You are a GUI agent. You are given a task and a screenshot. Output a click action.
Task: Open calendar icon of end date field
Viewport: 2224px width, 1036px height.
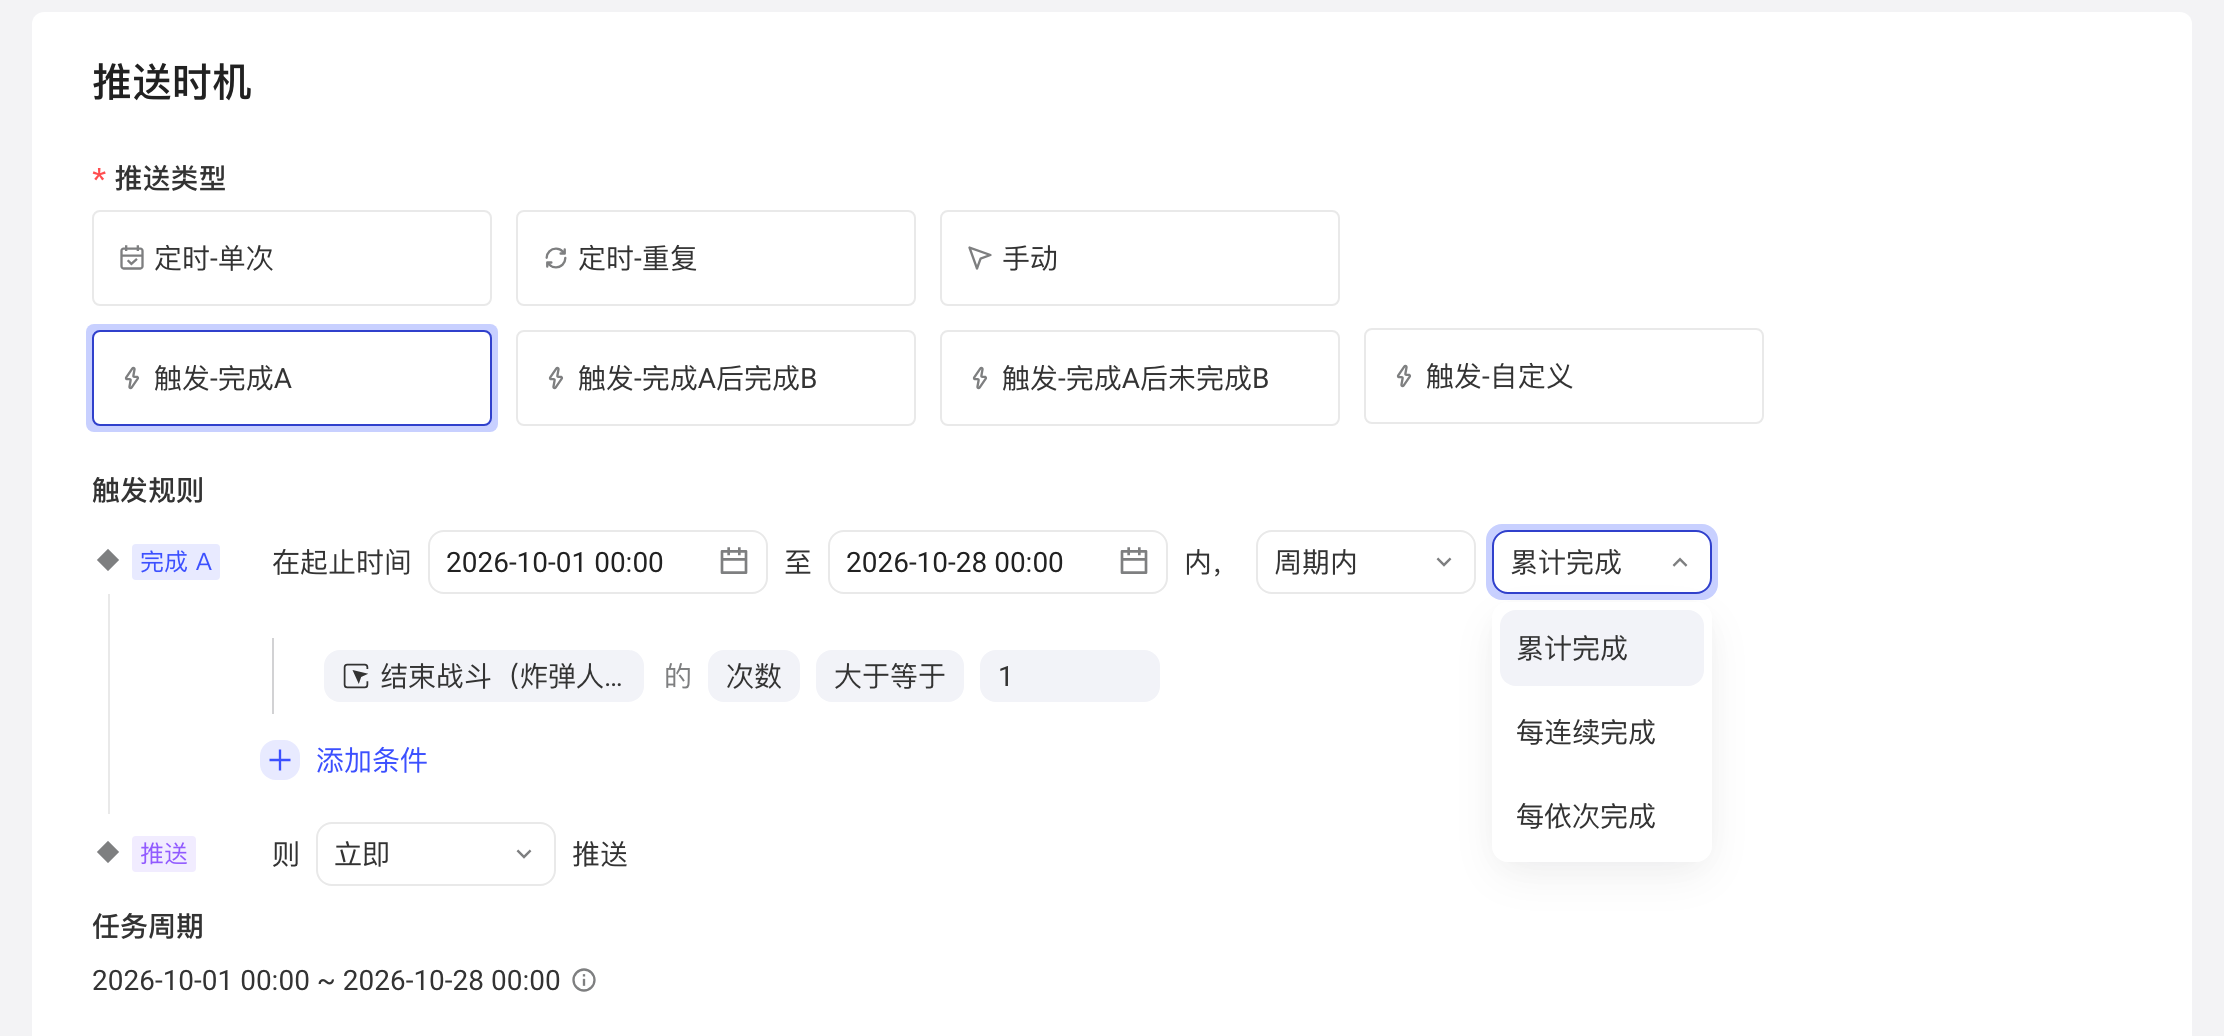click(1134, 561)
